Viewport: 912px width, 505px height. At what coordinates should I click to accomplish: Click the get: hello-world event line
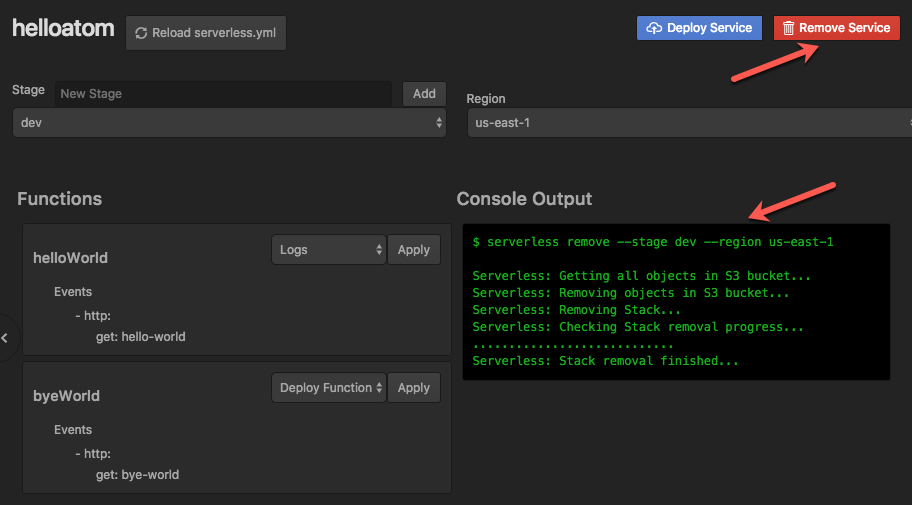tap(141, 337)
